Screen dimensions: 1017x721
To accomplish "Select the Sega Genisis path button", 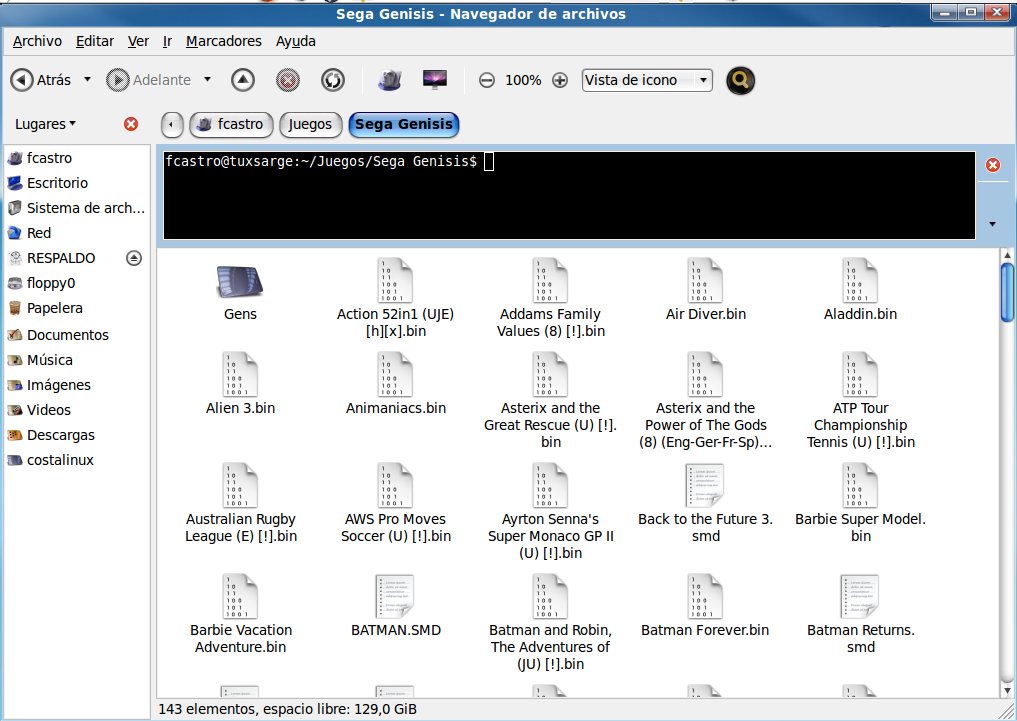I will click(403, 124).
